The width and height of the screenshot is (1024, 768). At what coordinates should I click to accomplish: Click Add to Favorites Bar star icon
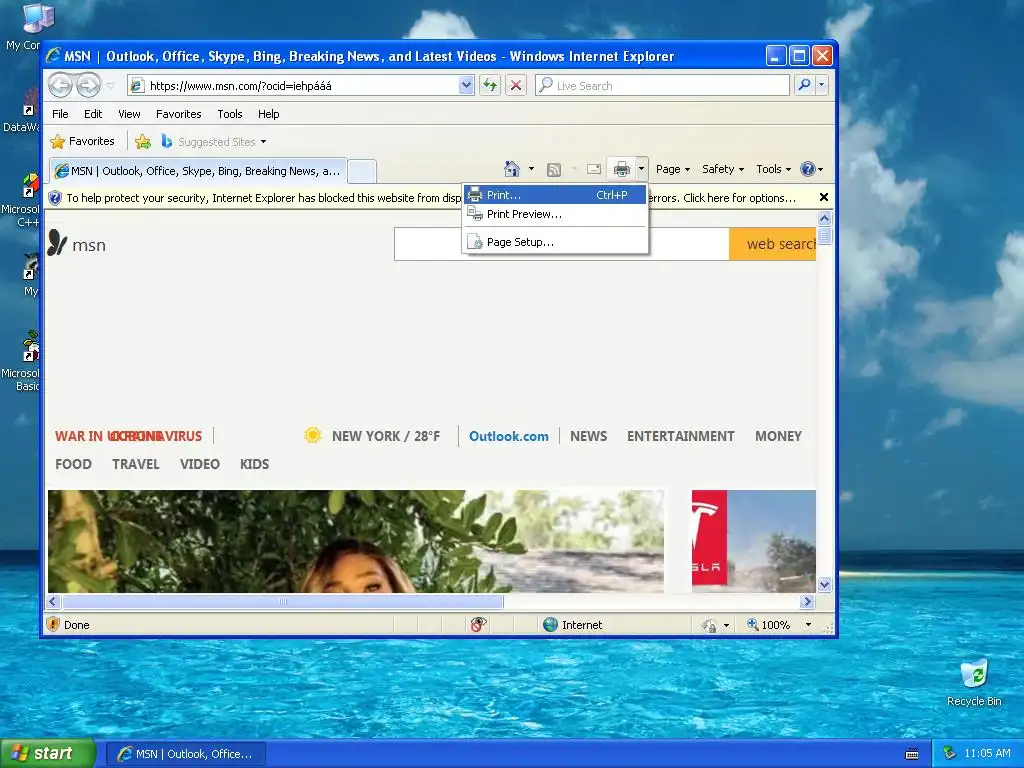pyautogui.click(x=143, y=141)
